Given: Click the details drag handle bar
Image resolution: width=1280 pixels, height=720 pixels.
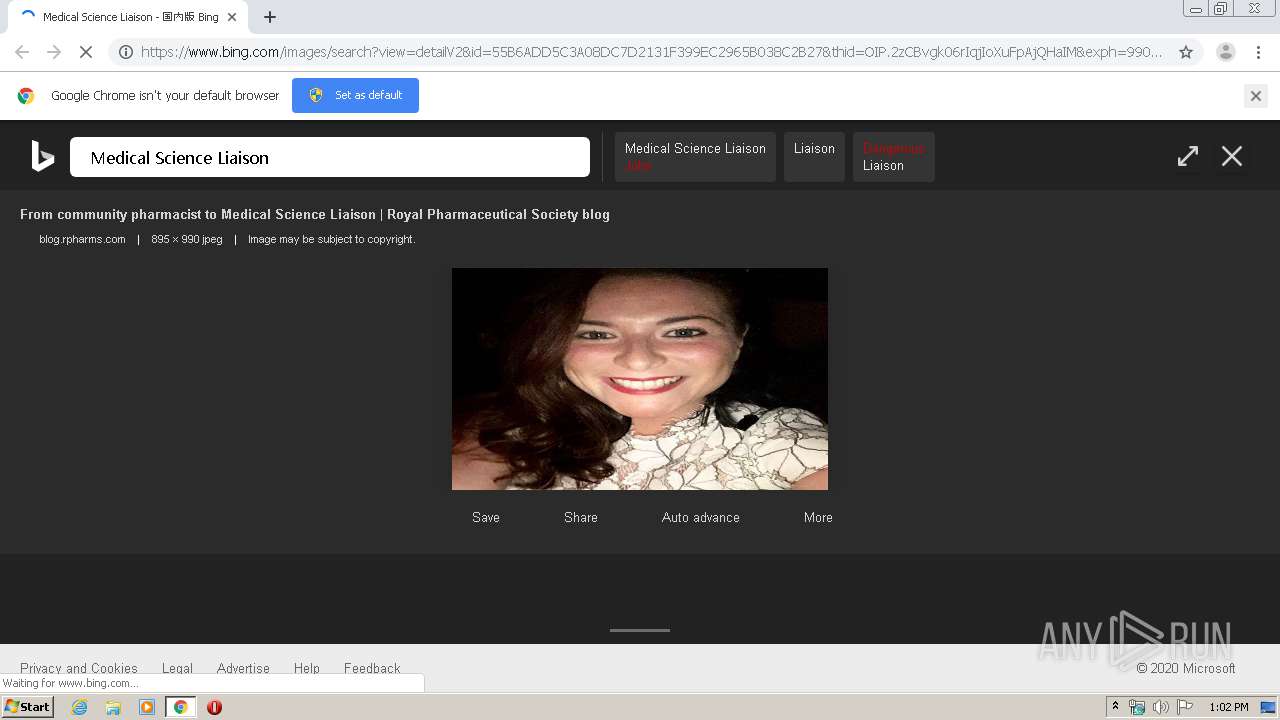Looking at the screenshot, I should [640, 630].
